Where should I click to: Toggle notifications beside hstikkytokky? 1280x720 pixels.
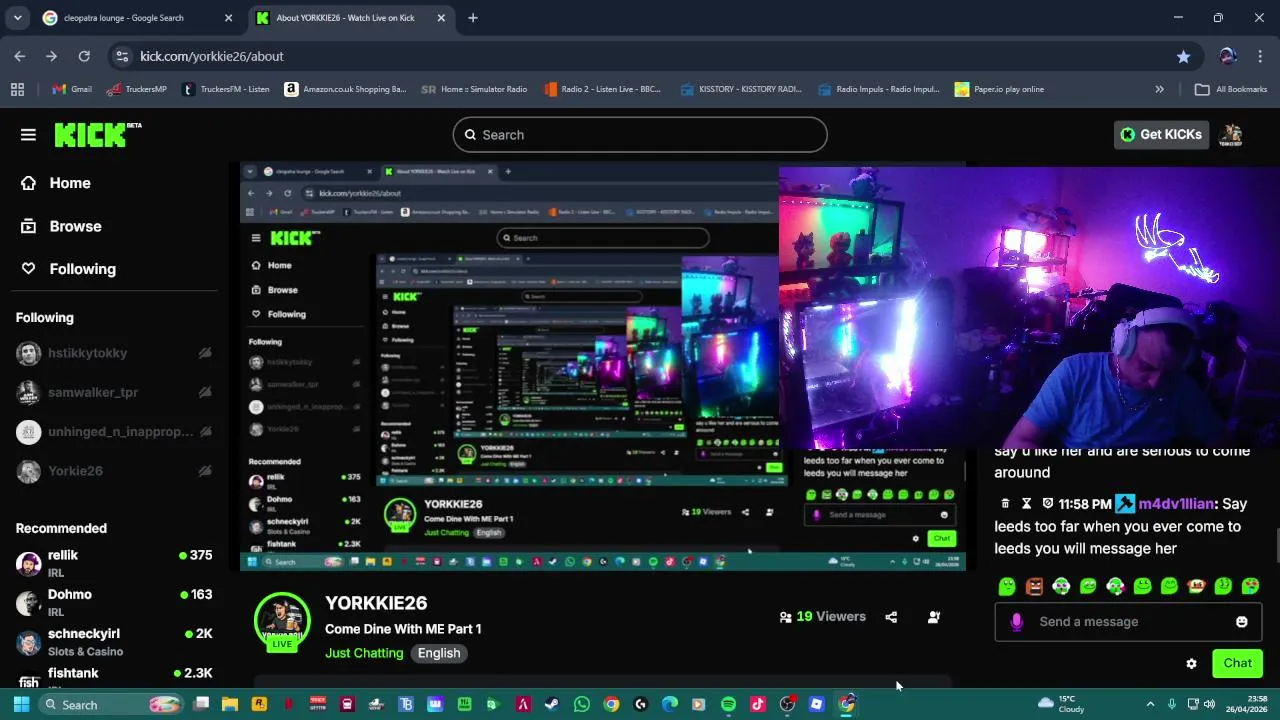coord(205,353)
